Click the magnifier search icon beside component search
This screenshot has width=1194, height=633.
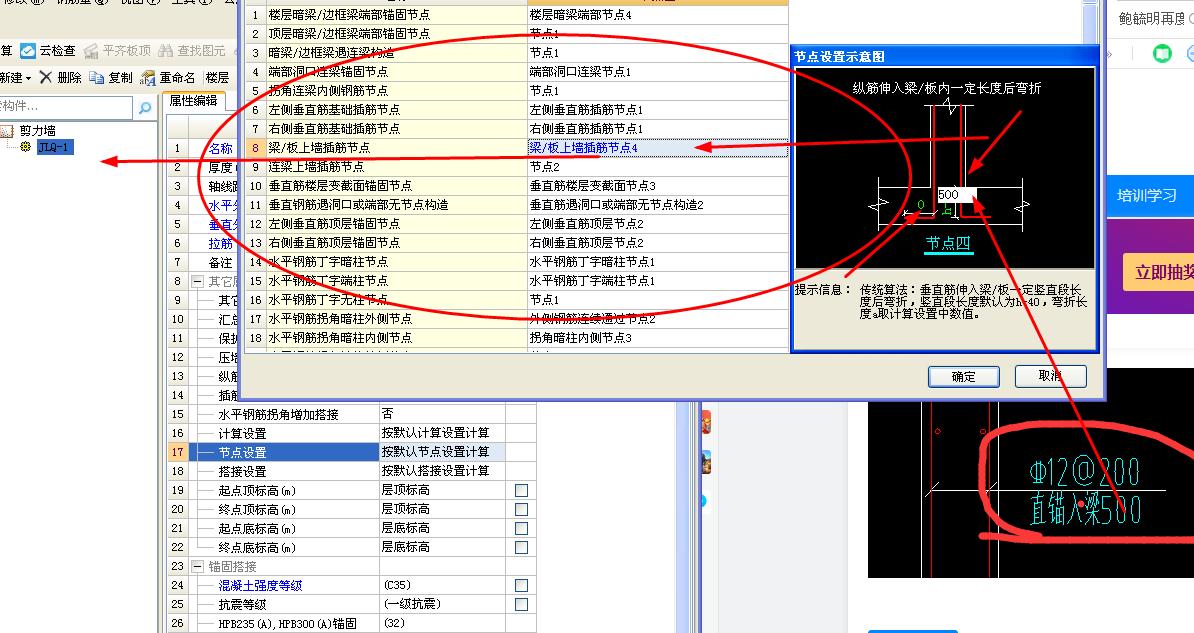point(144,107)
